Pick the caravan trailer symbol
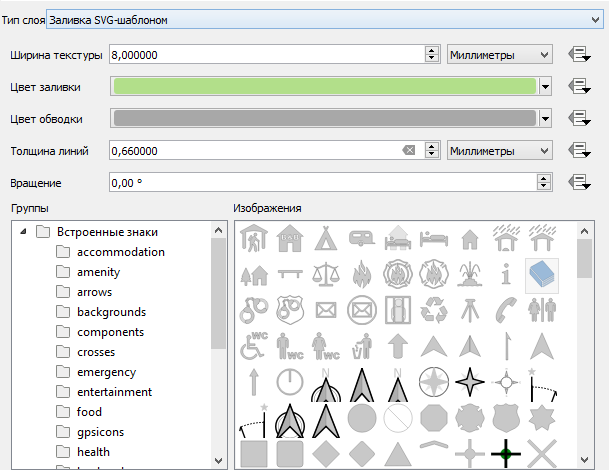Viewport: 609px width, 470px height. tap(361, 238)
